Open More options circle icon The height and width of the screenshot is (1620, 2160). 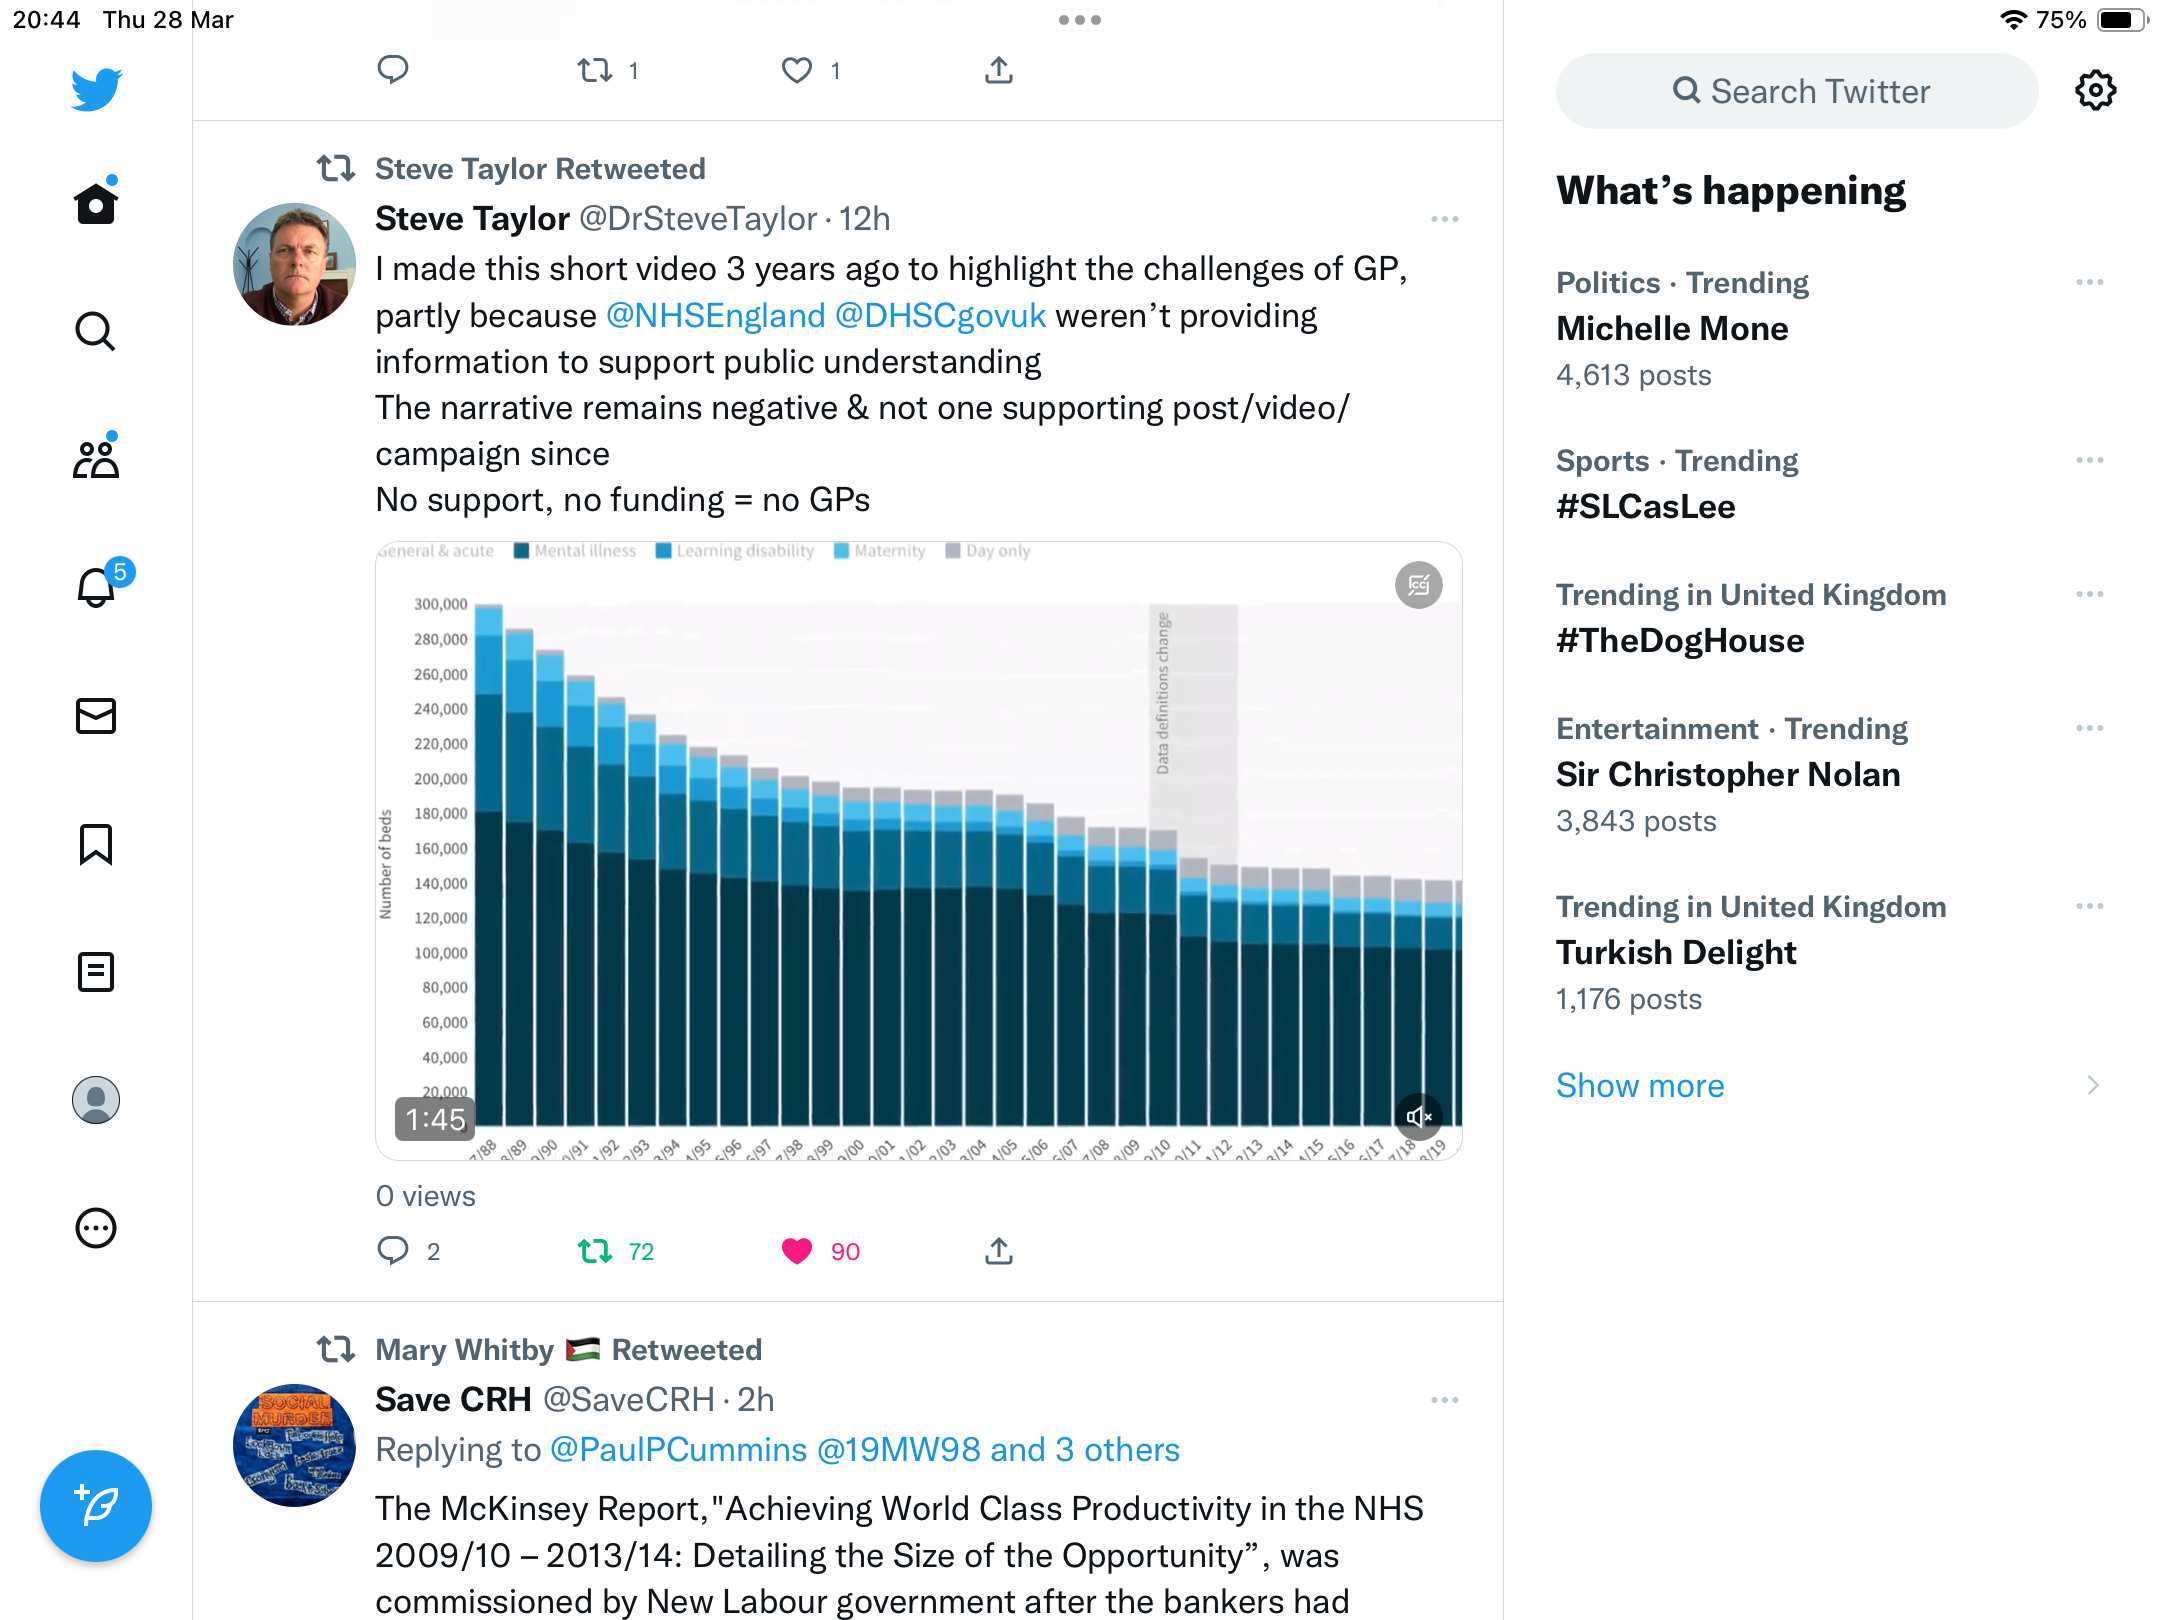pos(96,1228)
